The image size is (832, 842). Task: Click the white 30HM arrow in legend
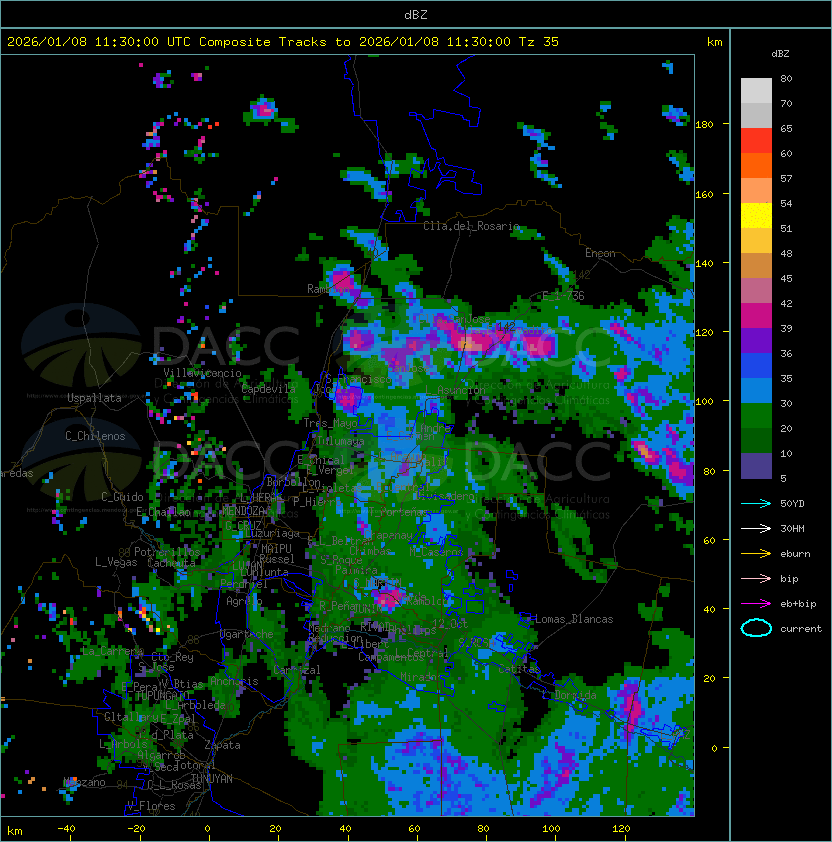click(x=756, y=528)
